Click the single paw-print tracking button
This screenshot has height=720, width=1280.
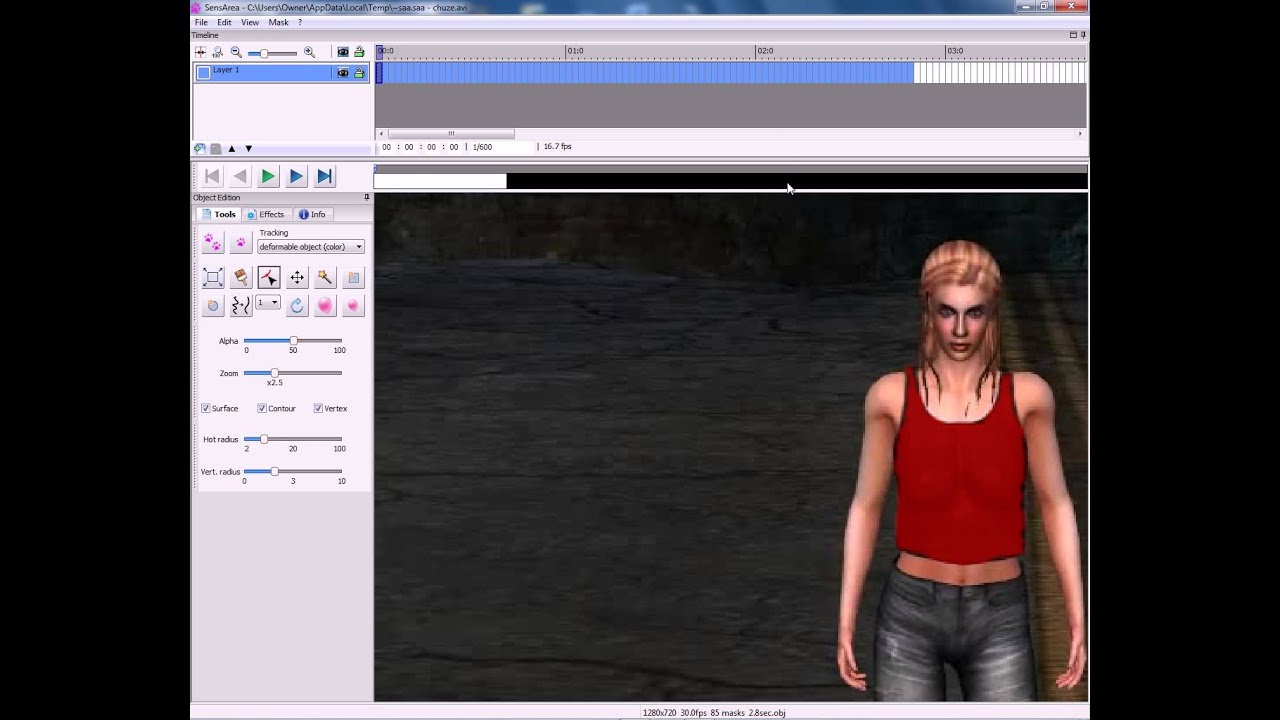coord(240,242)
